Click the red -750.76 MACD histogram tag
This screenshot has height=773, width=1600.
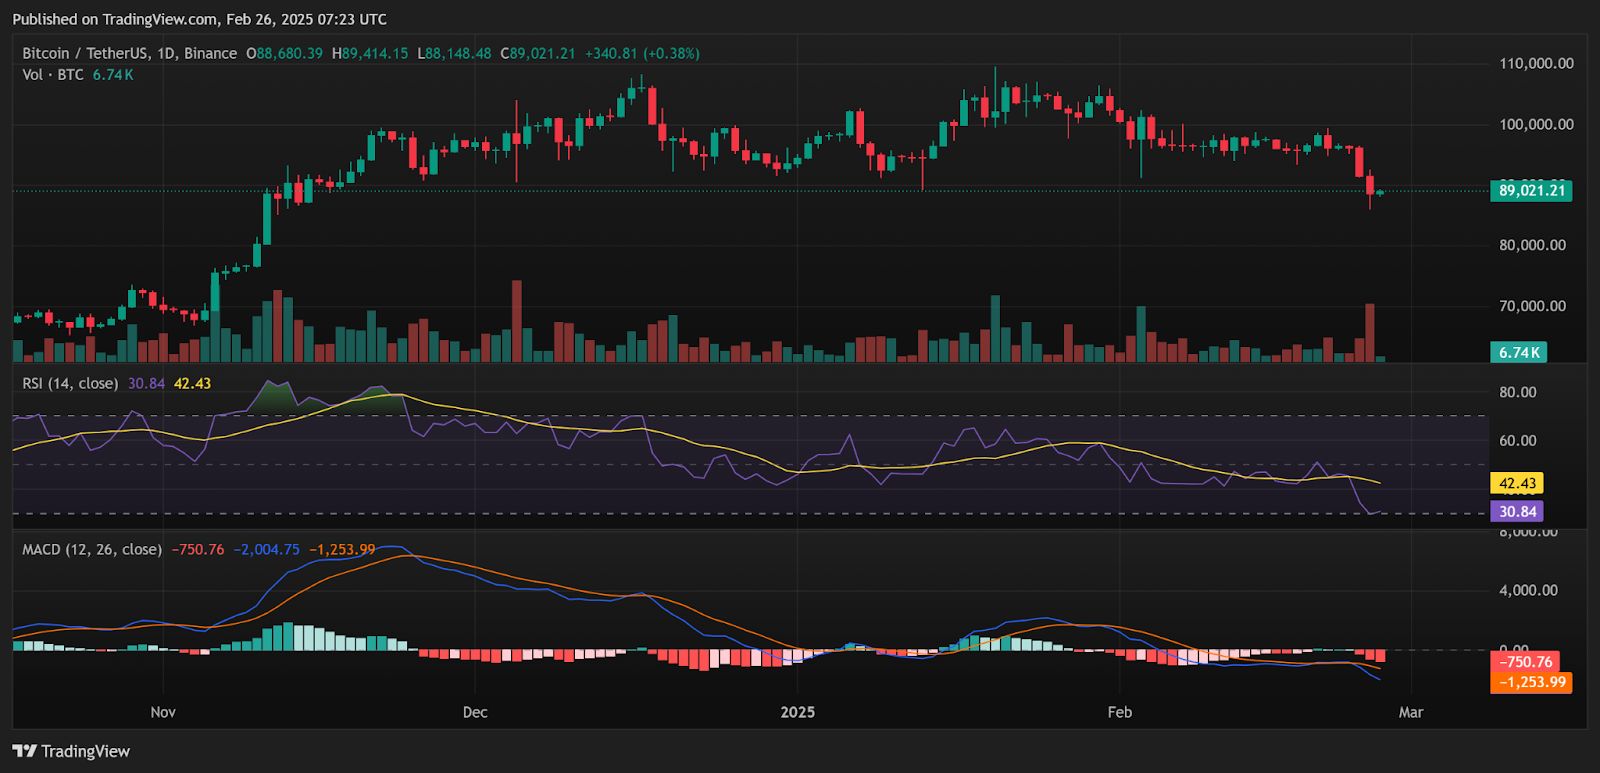click(x=1526, y=661)
